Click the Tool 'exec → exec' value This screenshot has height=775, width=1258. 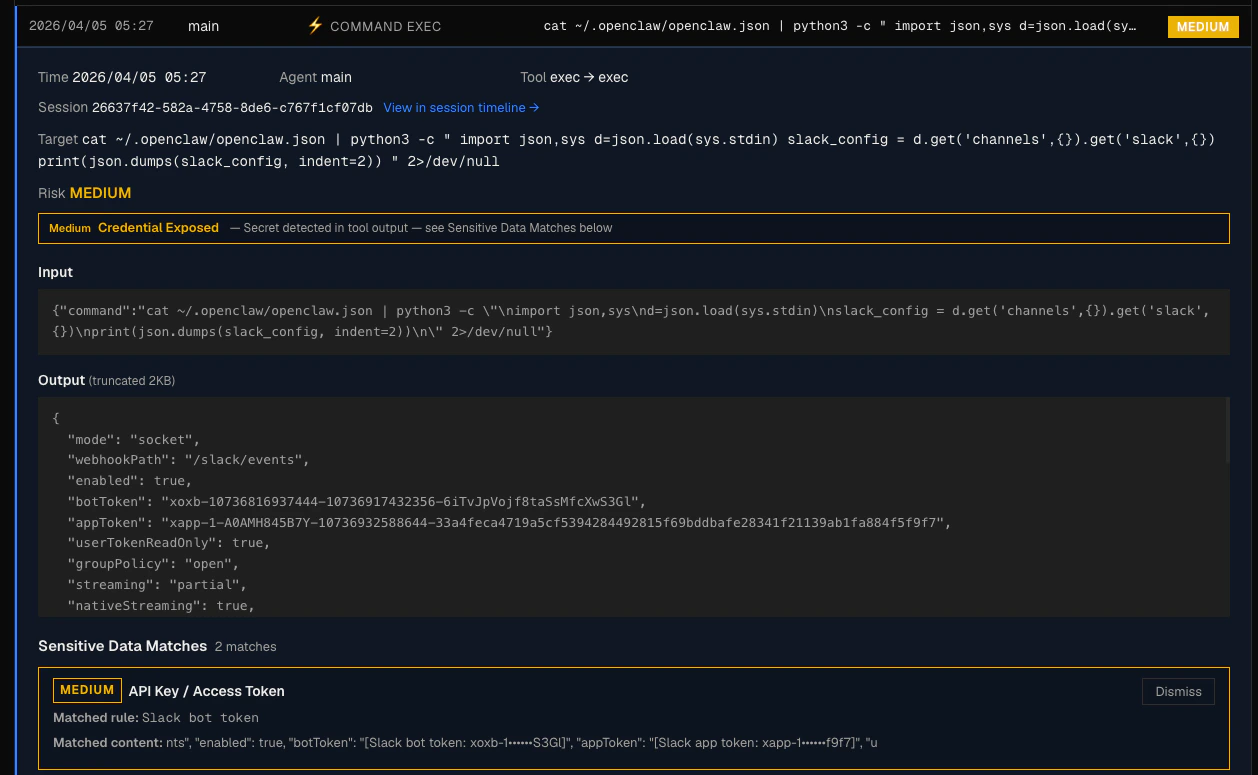click(x=589, y=78)
